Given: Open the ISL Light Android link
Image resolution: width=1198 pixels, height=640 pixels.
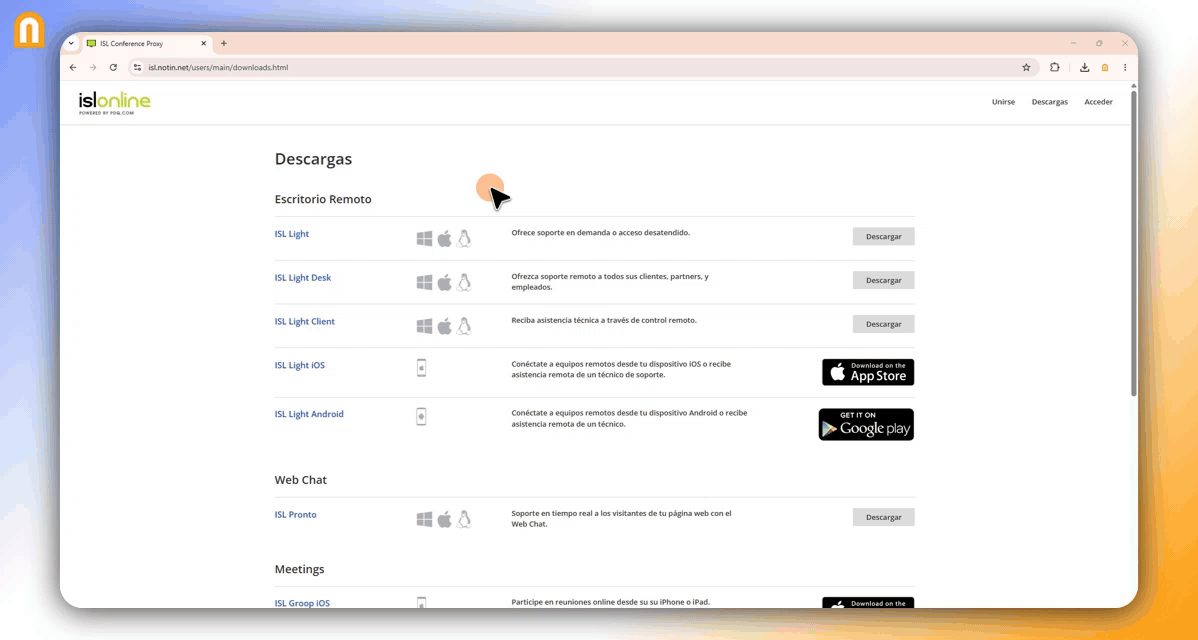Looking at the screenshot, I should pyautogui.click(x=309, y=414).
